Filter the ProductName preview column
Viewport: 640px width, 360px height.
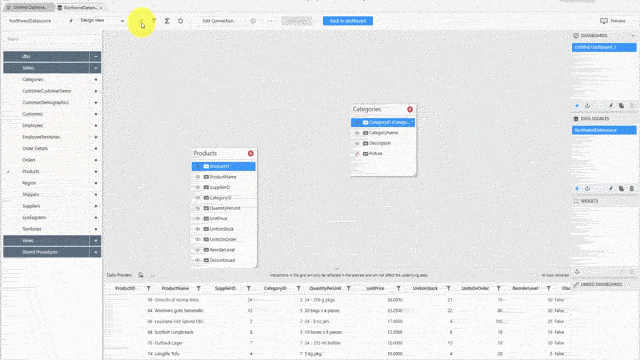coord(199,288)
